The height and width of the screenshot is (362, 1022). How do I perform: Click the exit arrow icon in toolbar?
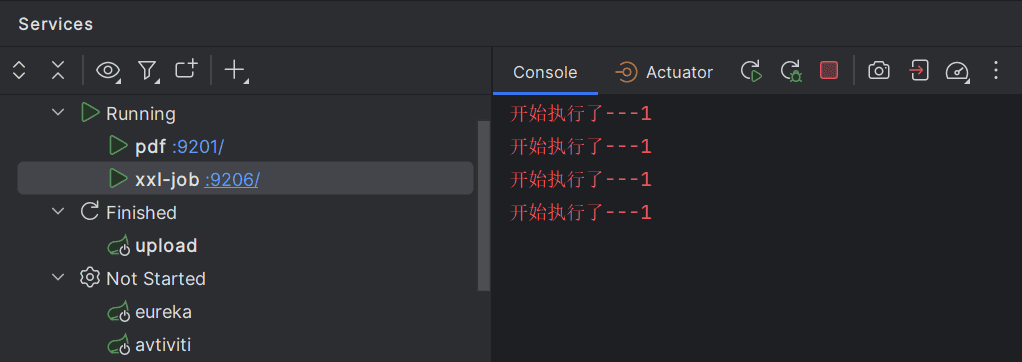[918, 70]
